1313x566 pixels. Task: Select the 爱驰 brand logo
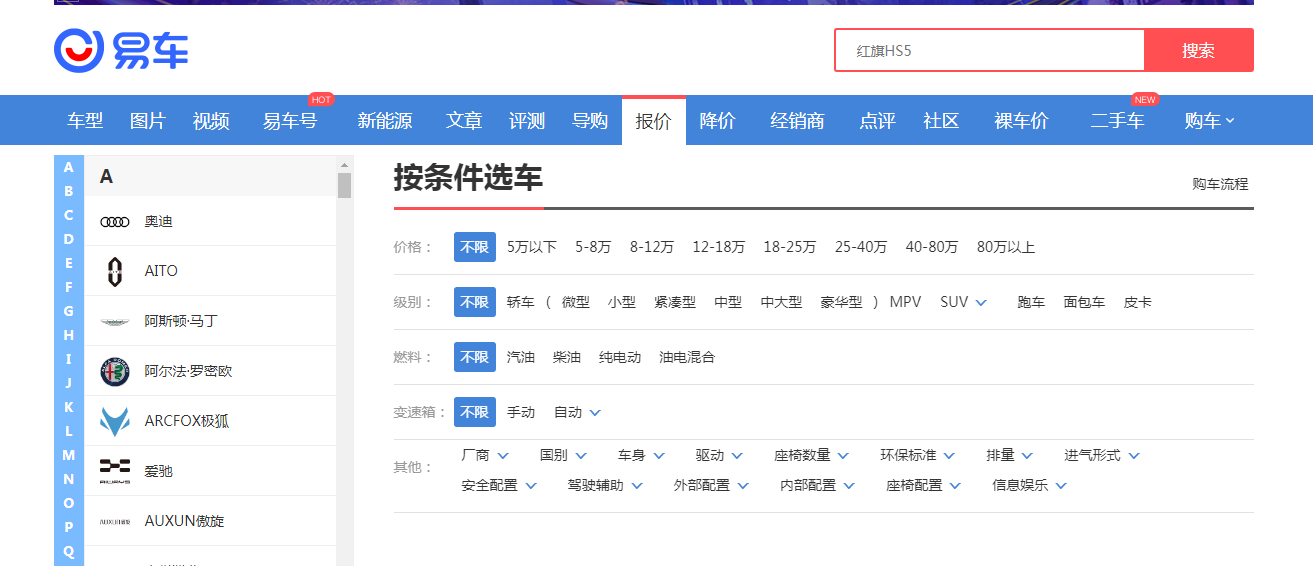(x=115, y=471)
